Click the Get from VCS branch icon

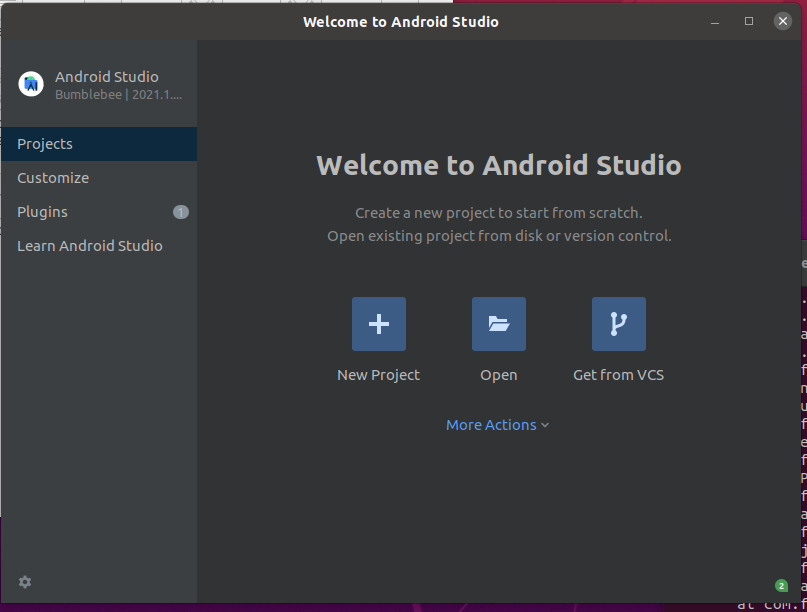pyautogui.click(x=619, y=324)
